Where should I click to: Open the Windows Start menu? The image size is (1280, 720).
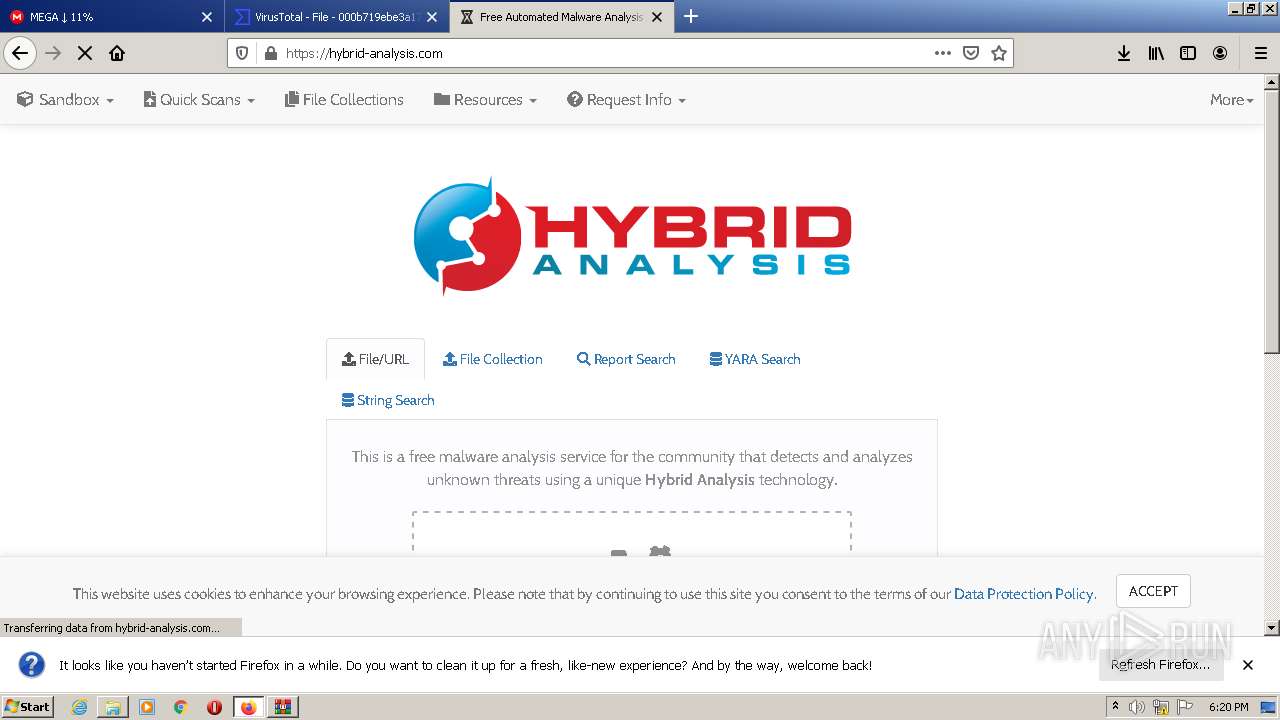pos(27,707)
